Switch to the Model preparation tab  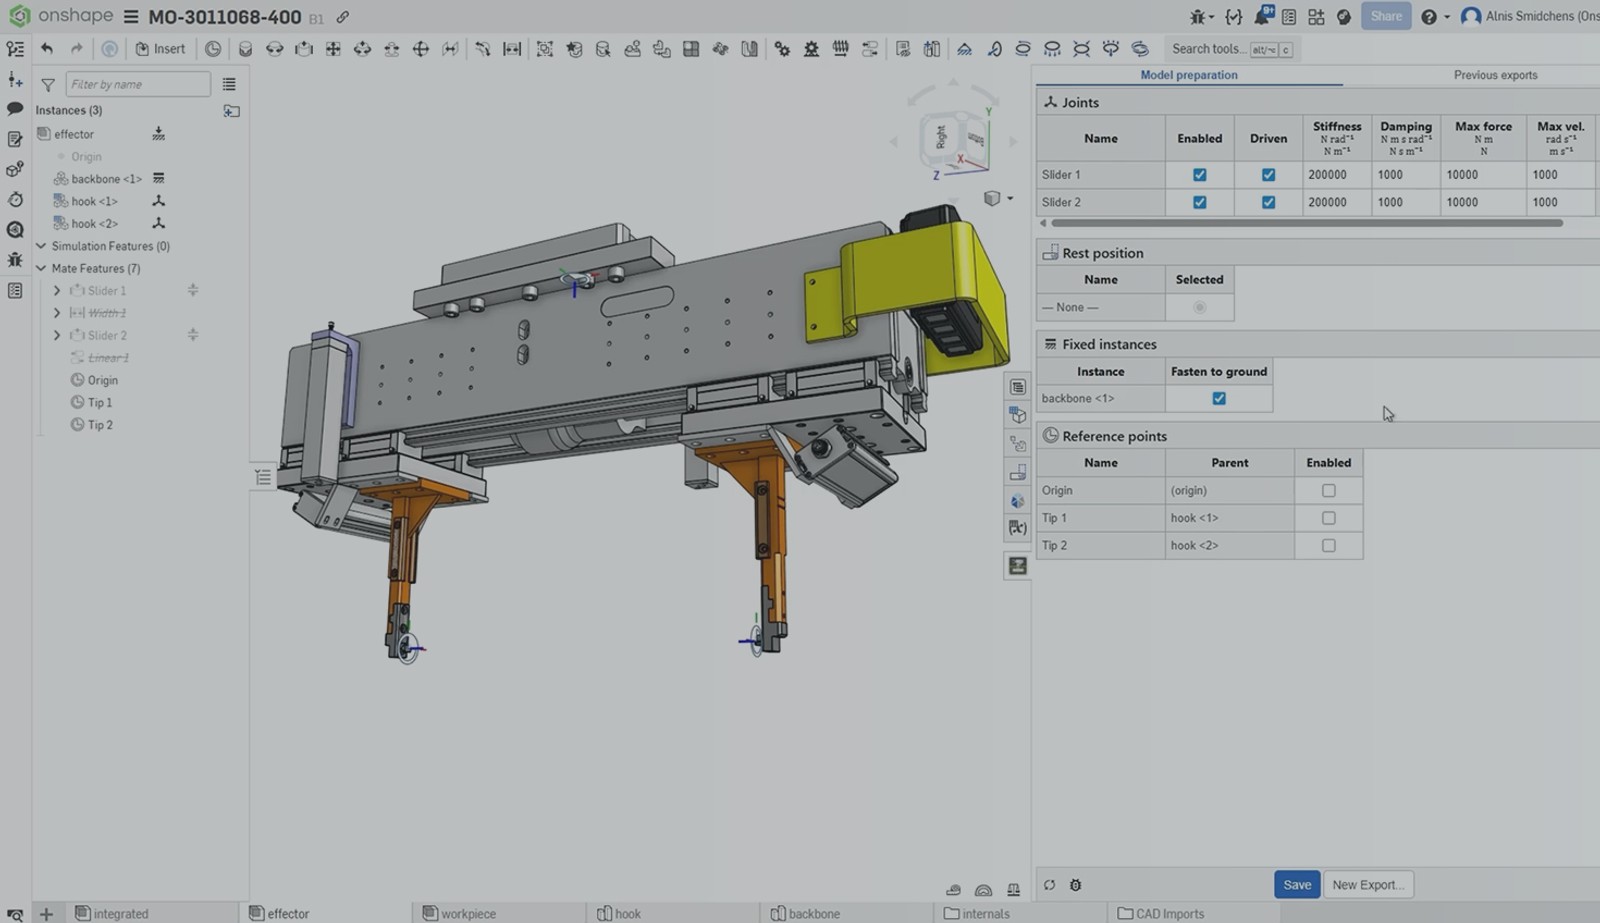tap(1189, 75)
